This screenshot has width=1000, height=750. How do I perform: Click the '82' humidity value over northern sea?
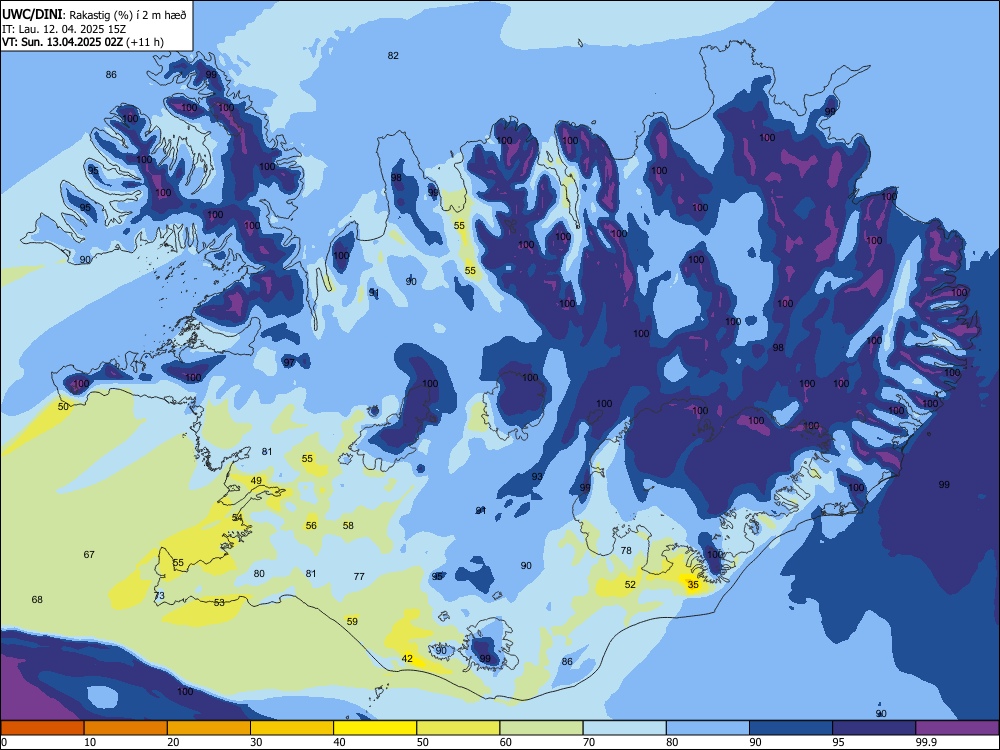coord(393,55)
